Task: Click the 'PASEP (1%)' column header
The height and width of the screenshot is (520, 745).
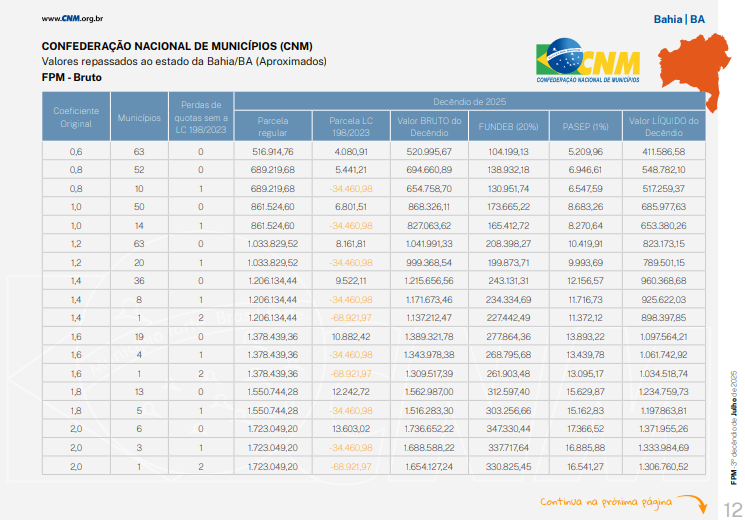Action: [x=585, y=126]
